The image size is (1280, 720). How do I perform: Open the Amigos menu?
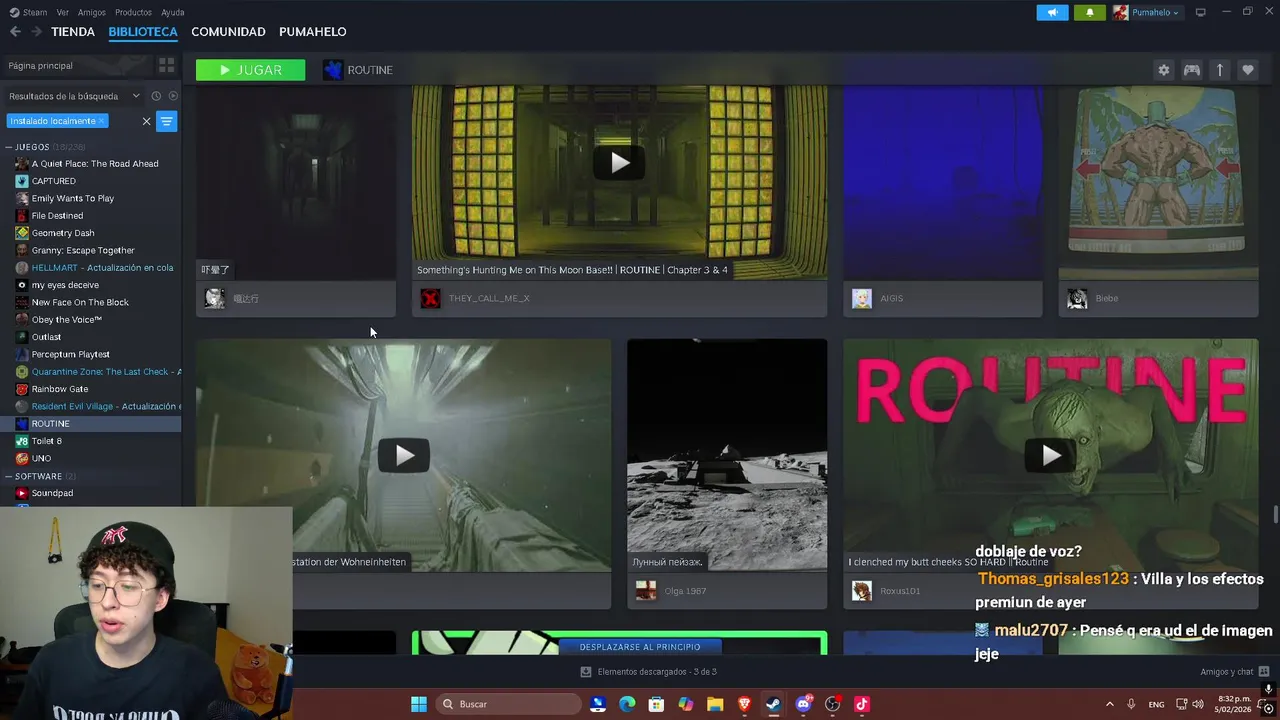tap(92, 12)
